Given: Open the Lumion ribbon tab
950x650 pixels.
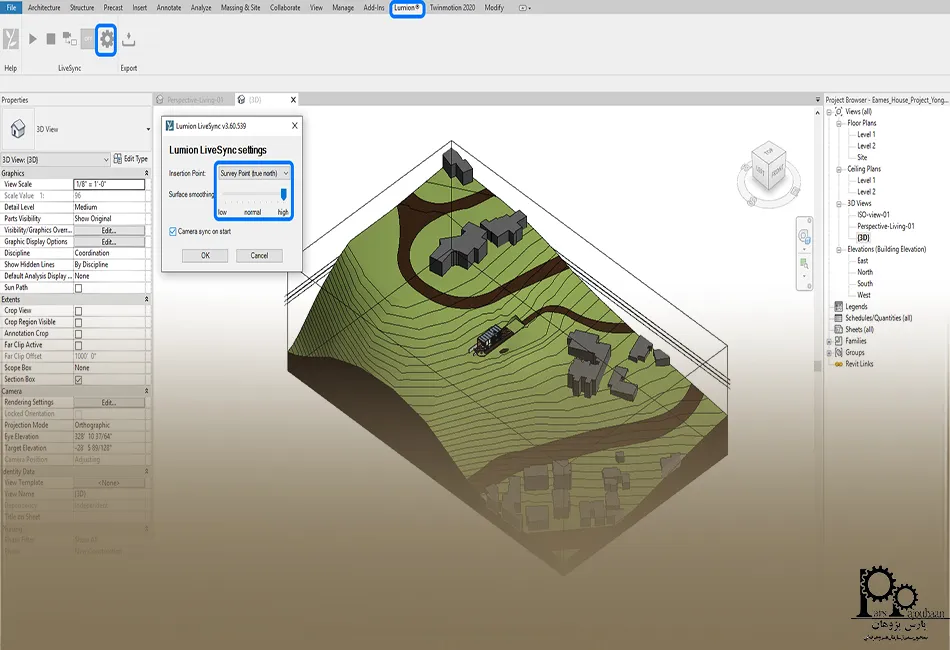Looking at the screenshot, I should pos(406,7).
